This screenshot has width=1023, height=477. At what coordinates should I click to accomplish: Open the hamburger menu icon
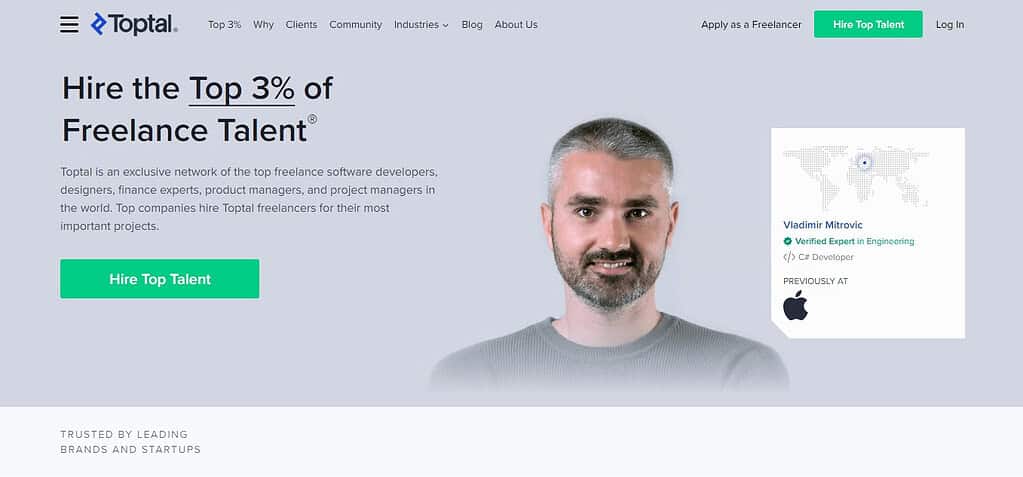[69, 25]
